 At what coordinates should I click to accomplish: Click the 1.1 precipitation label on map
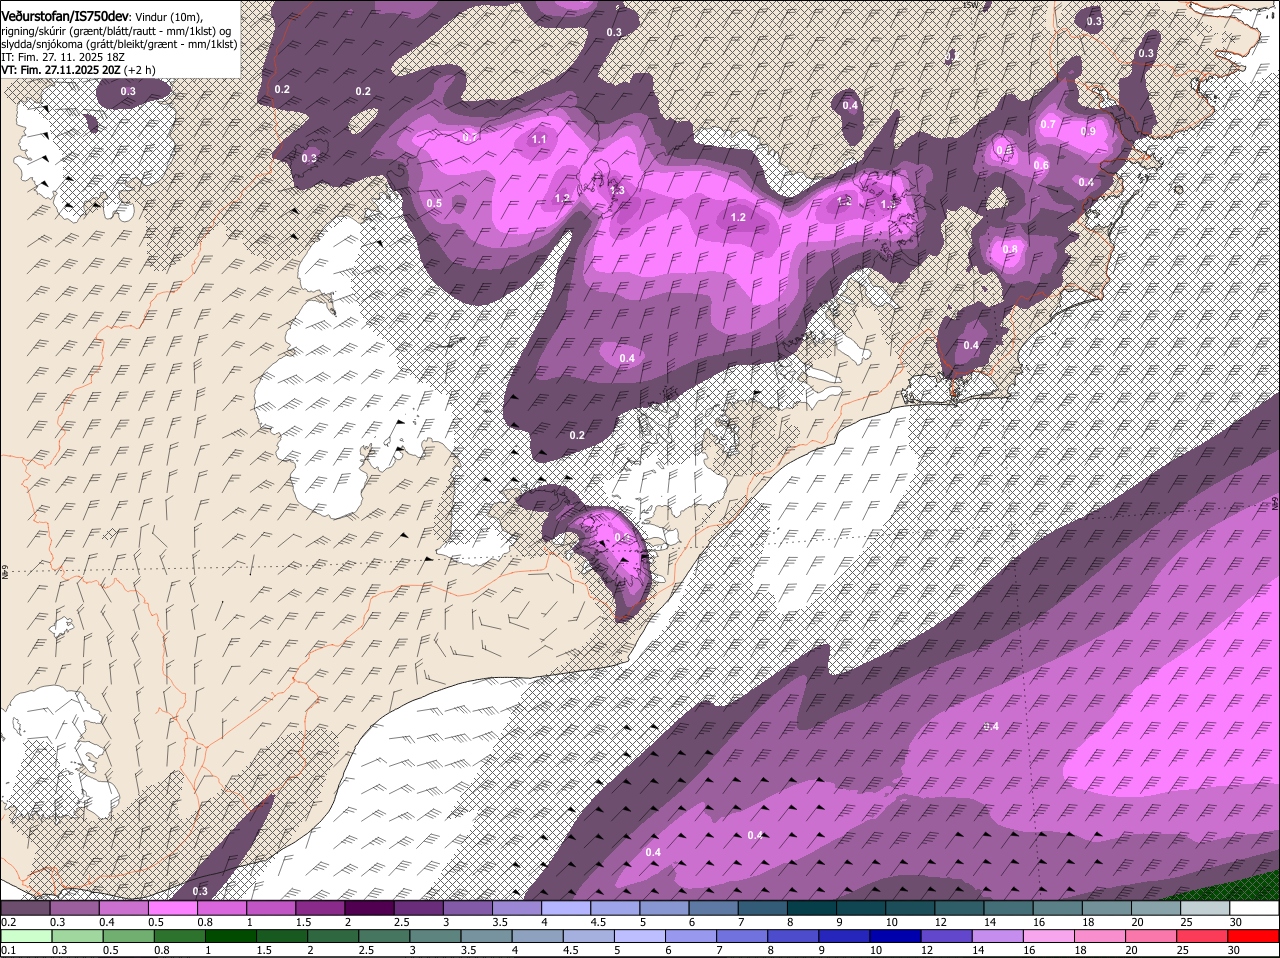[540, 139]
